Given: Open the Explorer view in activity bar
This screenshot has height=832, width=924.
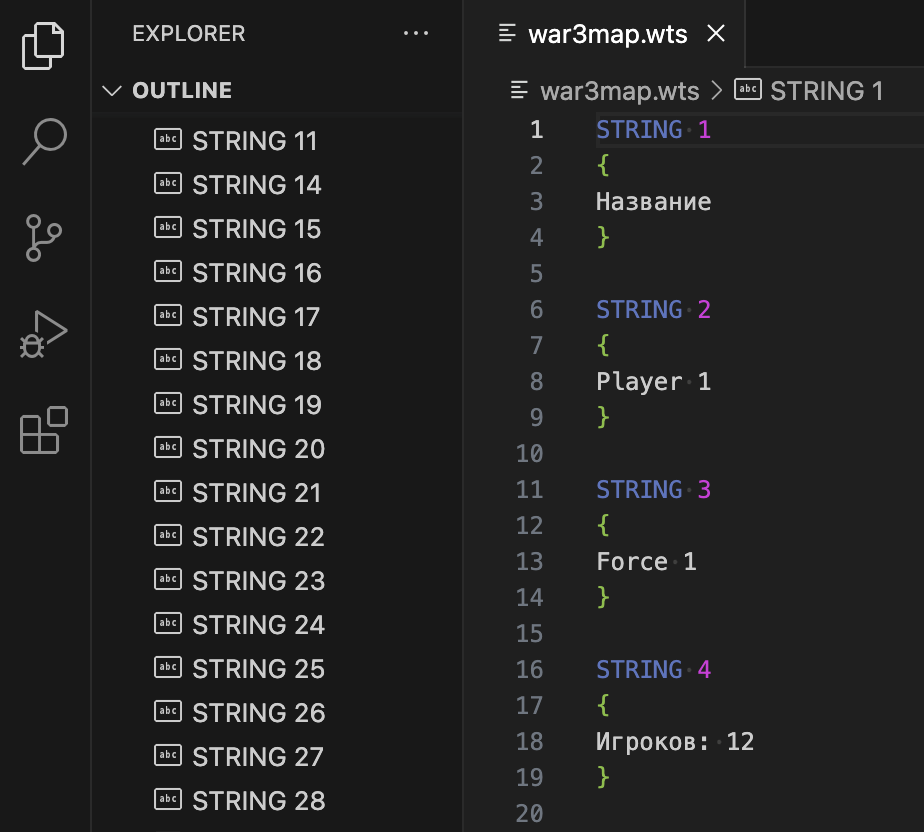Looking at the screenshot, I should 43,45.
